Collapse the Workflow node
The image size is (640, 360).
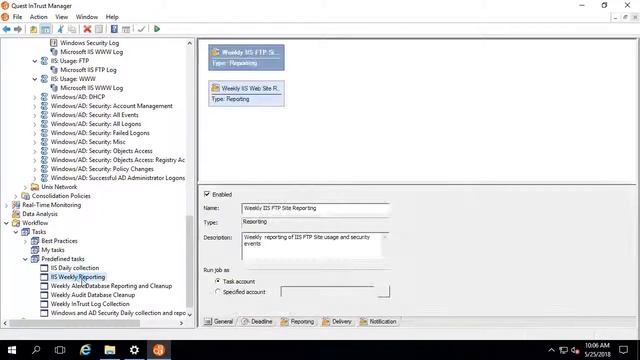pos(6,223)
